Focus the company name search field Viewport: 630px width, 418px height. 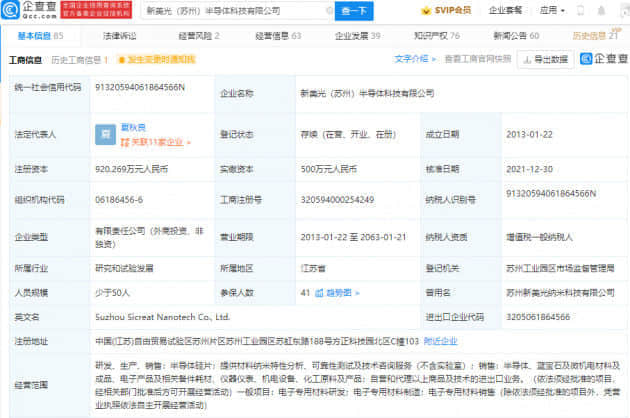[x=235, y=11]
